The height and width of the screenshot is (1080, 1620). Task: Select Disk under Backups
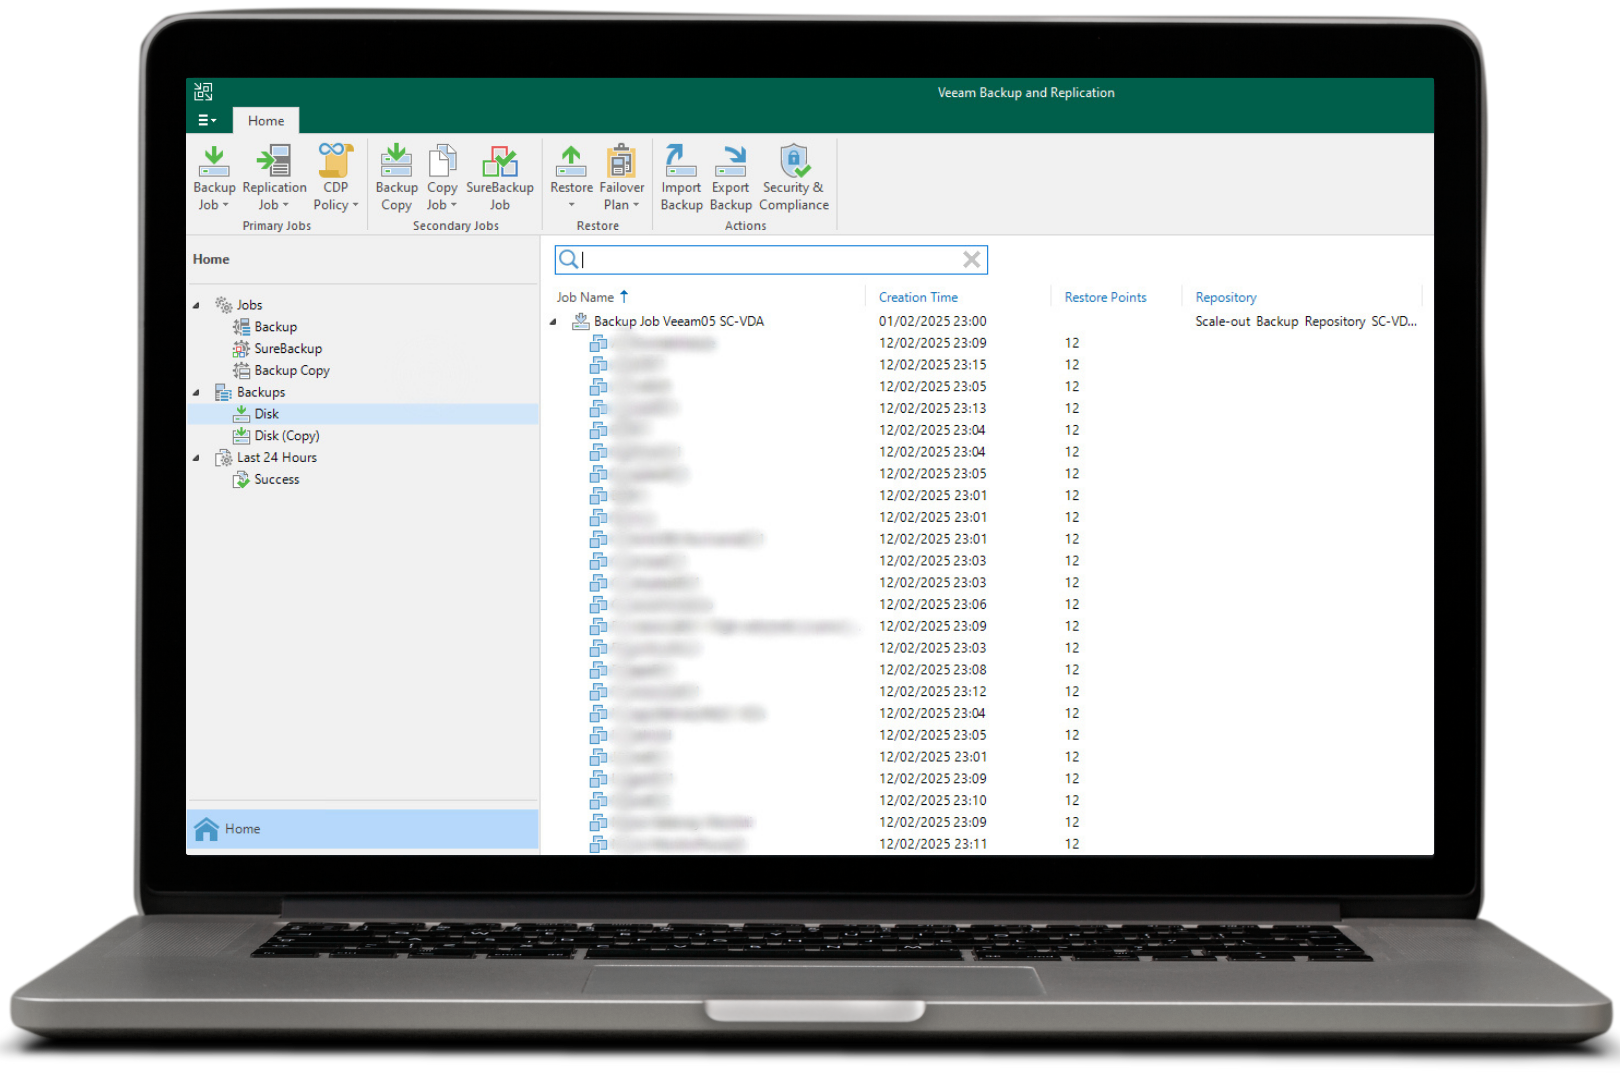point(266,414)
